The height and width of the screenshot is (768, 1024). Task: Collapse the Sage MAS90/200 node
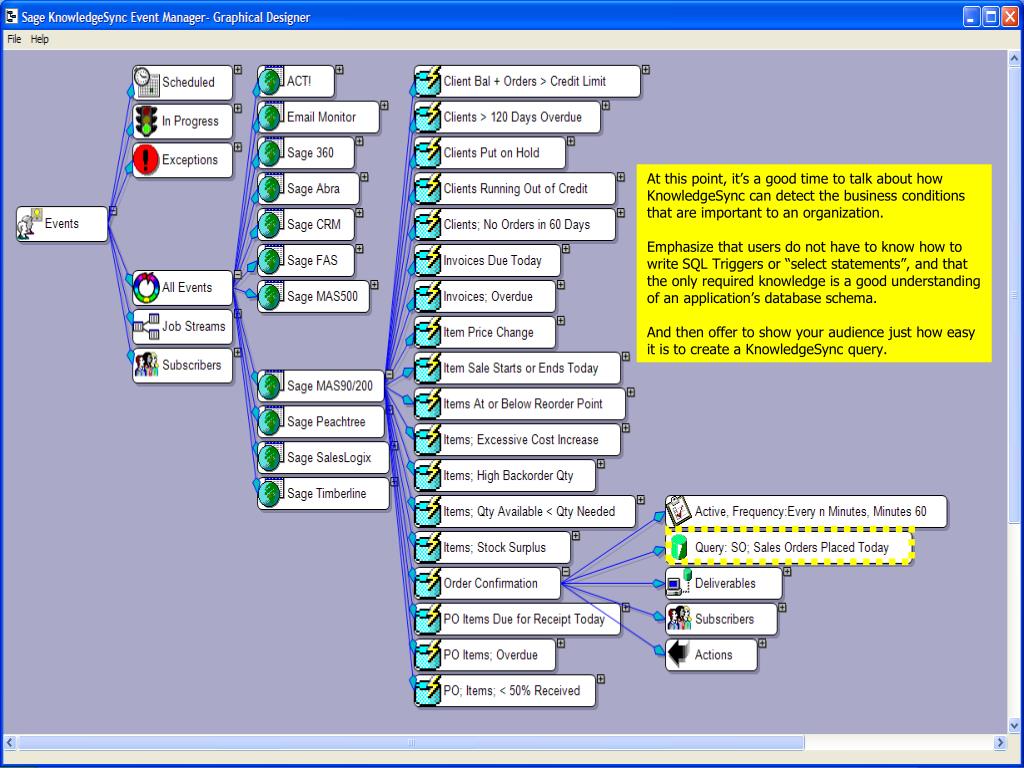[x=389, y=375]
